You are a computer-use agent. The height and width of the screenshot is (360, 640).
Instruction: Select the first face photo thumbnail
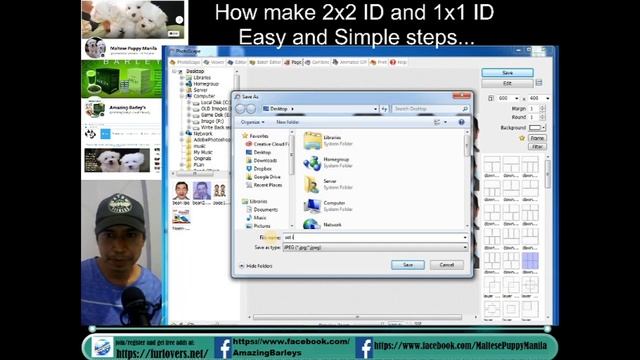[x=181, y=191]
